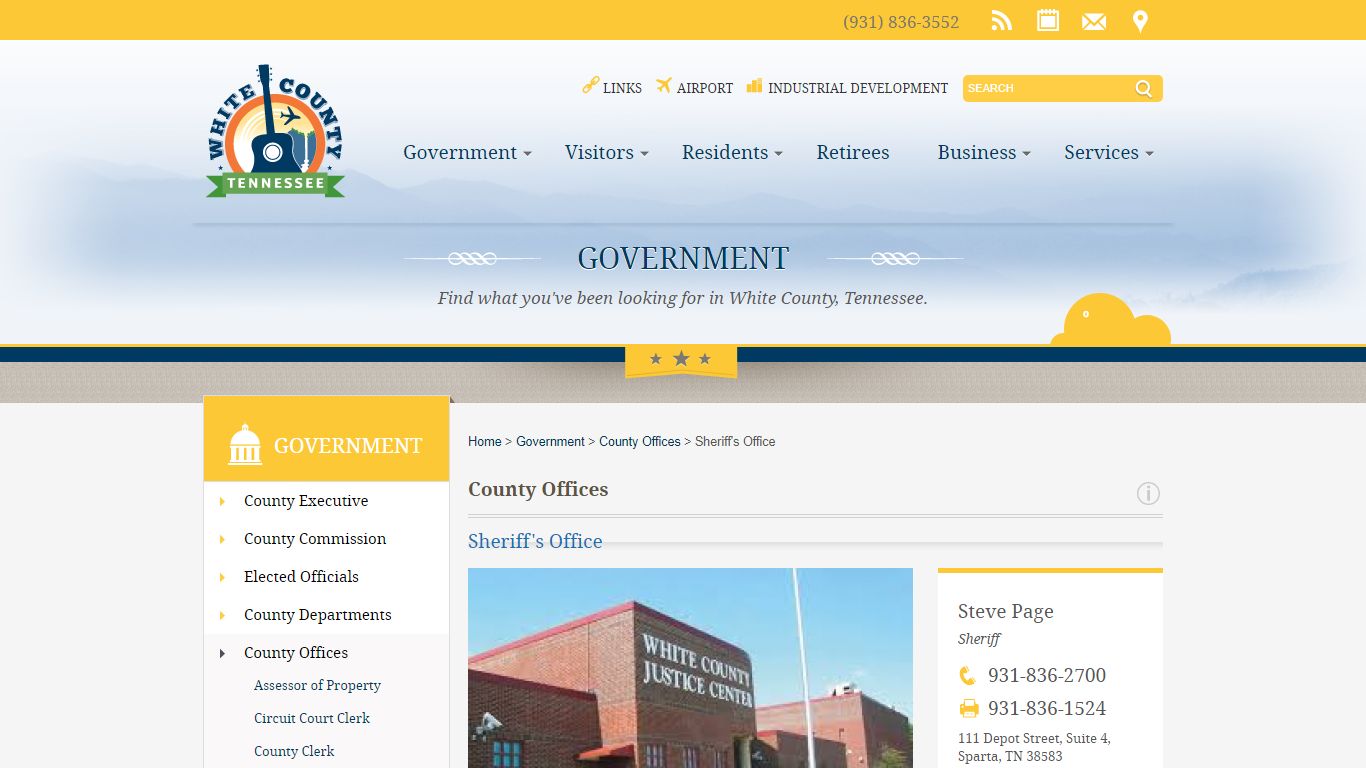This screenshot has width=1366, height=768.
Task: Open the Links page
Action: (x=622, y=88)
